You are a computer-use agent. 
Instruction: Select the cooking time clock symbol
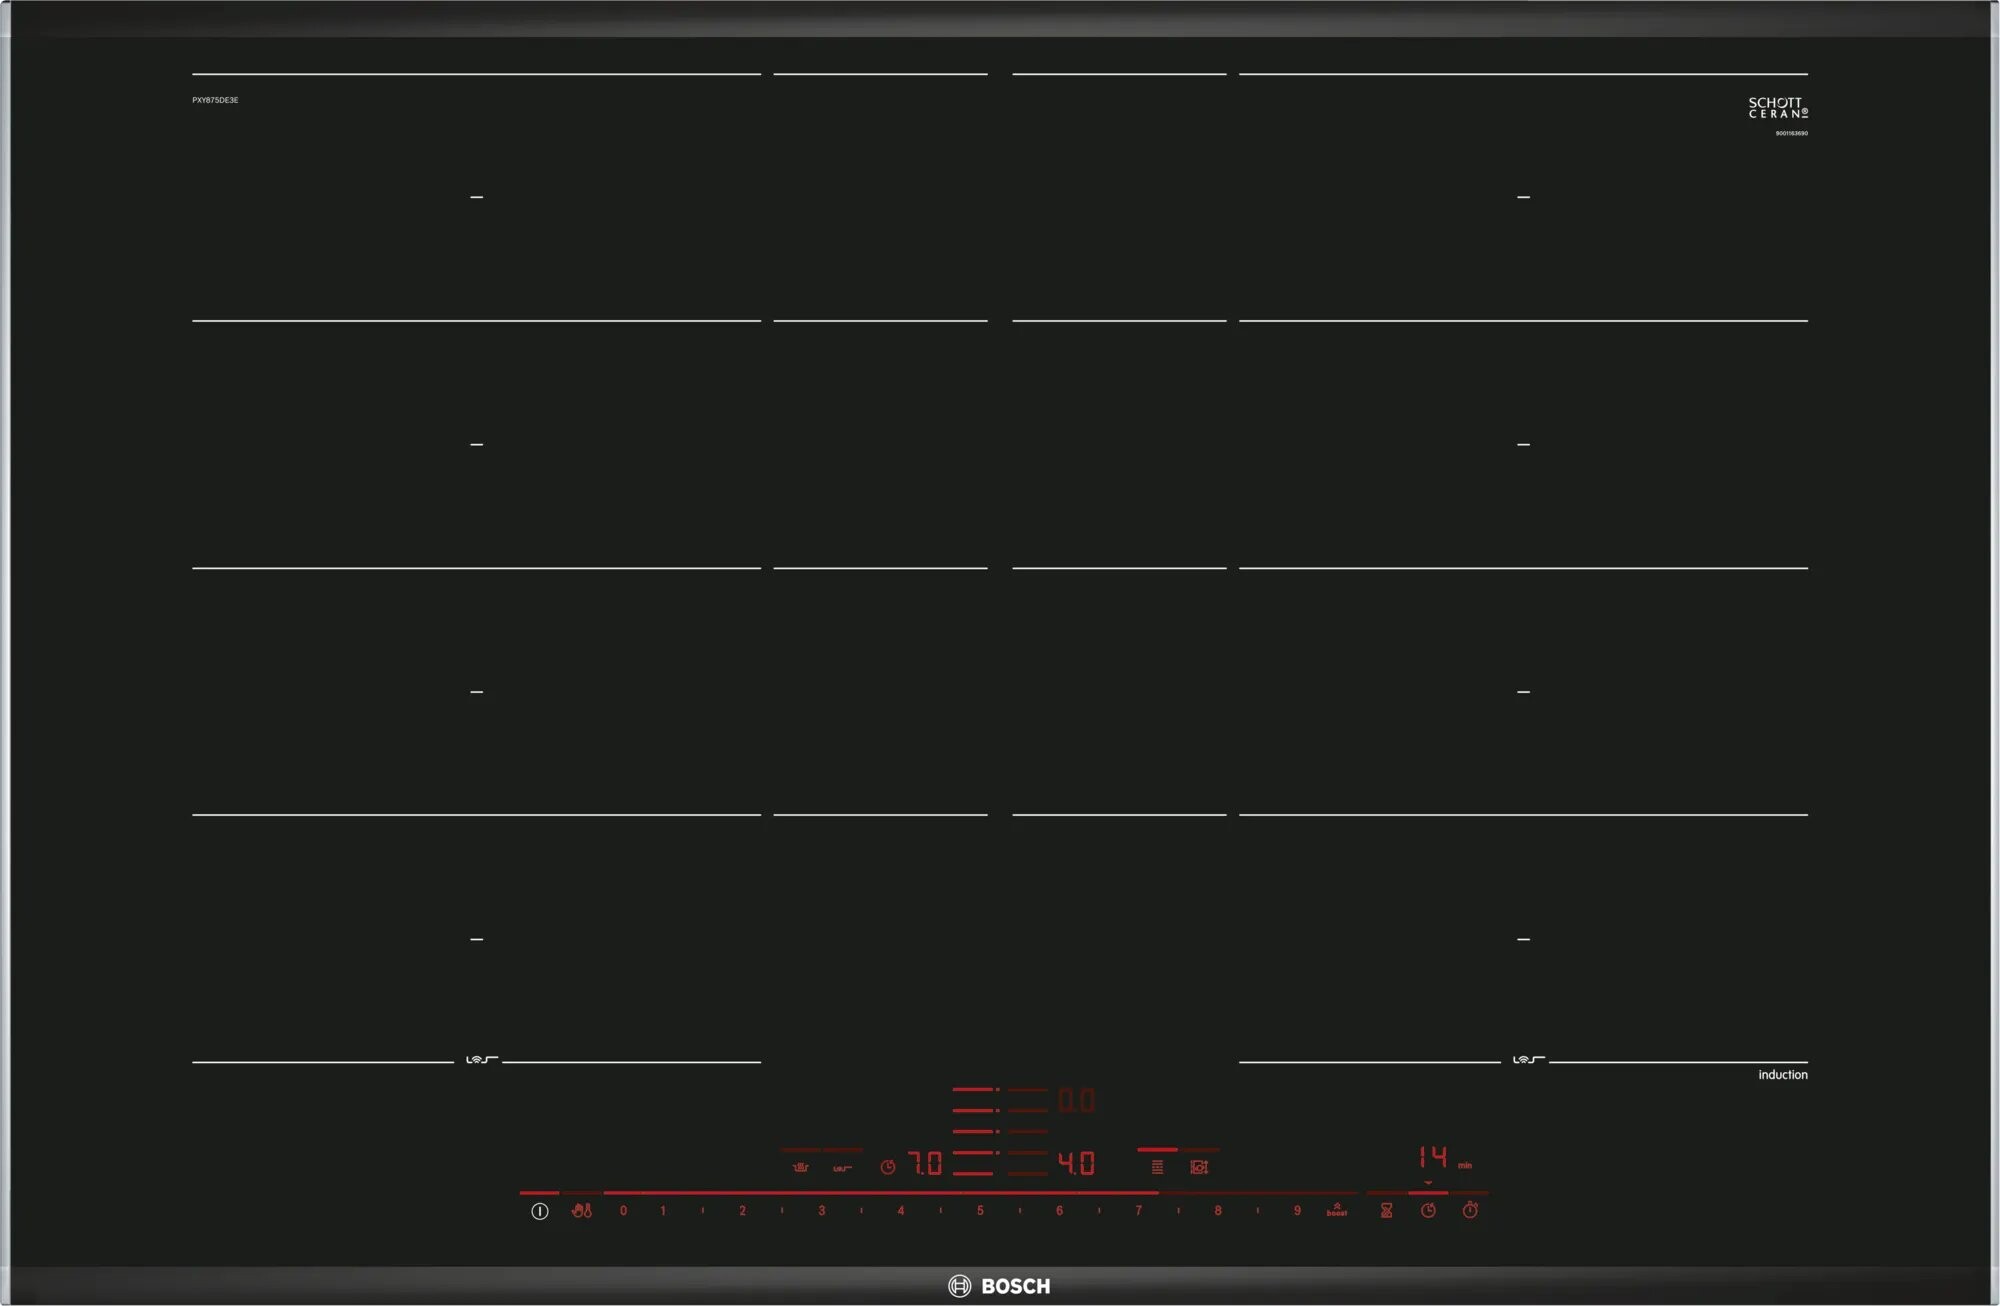pyautogui.click(x=1428, y=1211)
